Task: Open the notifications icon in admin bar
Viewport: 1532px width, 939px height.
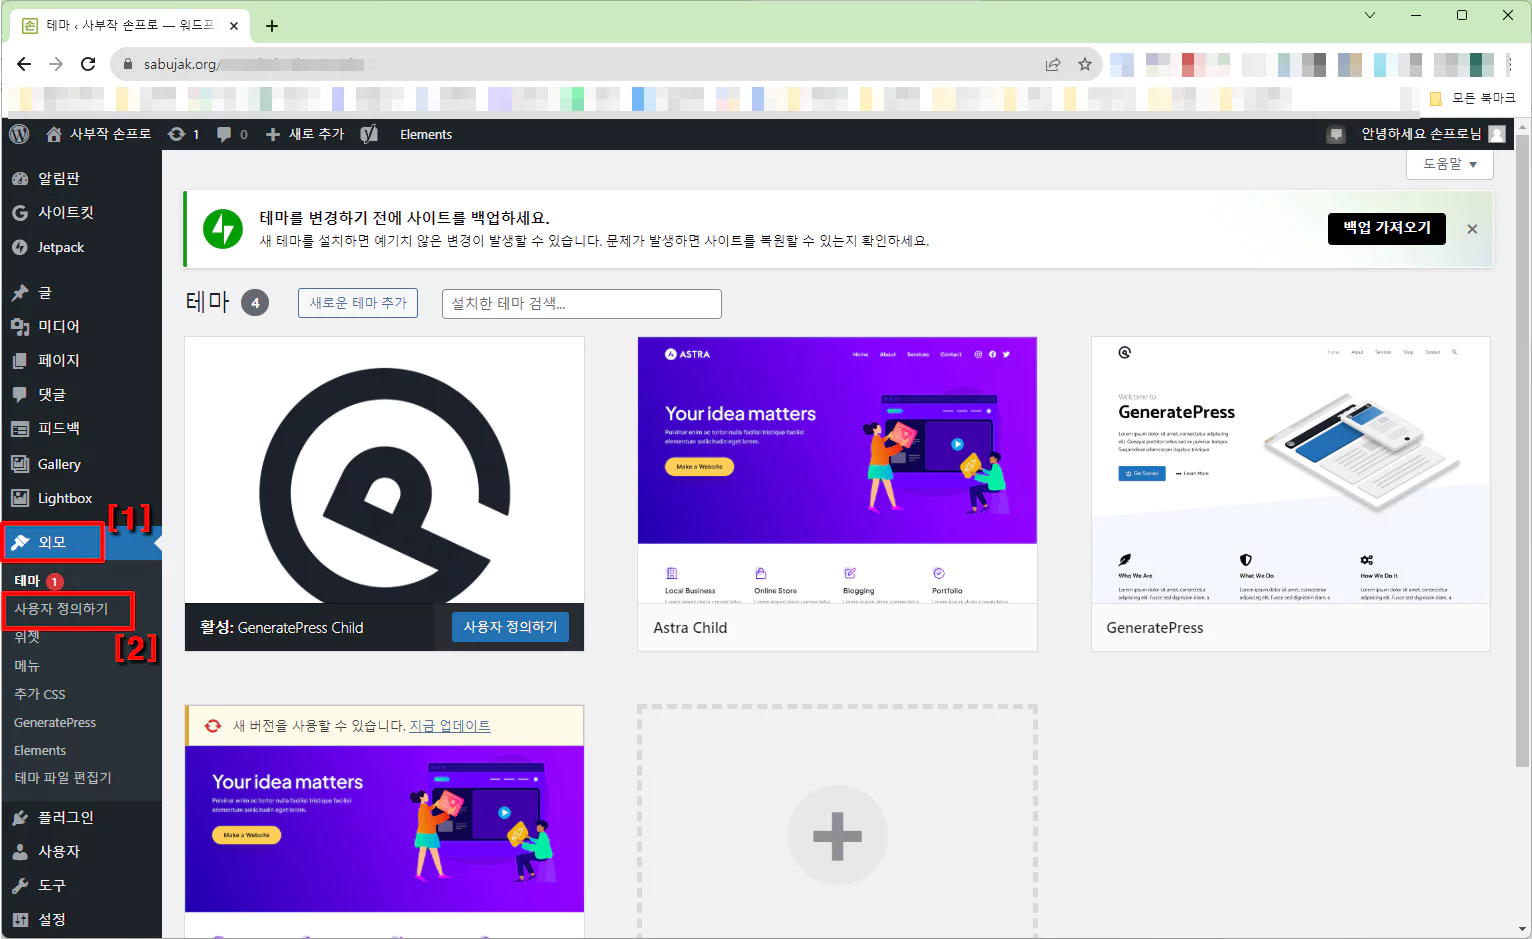Action: (x=1336, y=134)
